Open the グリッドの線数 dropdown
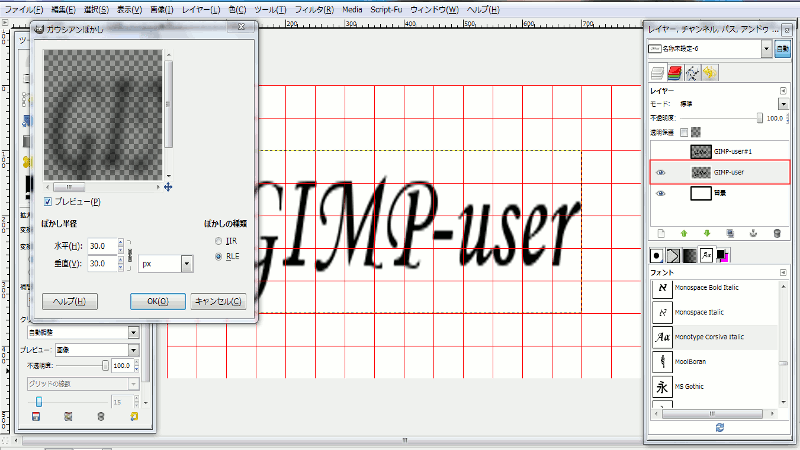Viewport: 800px width, 450px height. (83, 384)
